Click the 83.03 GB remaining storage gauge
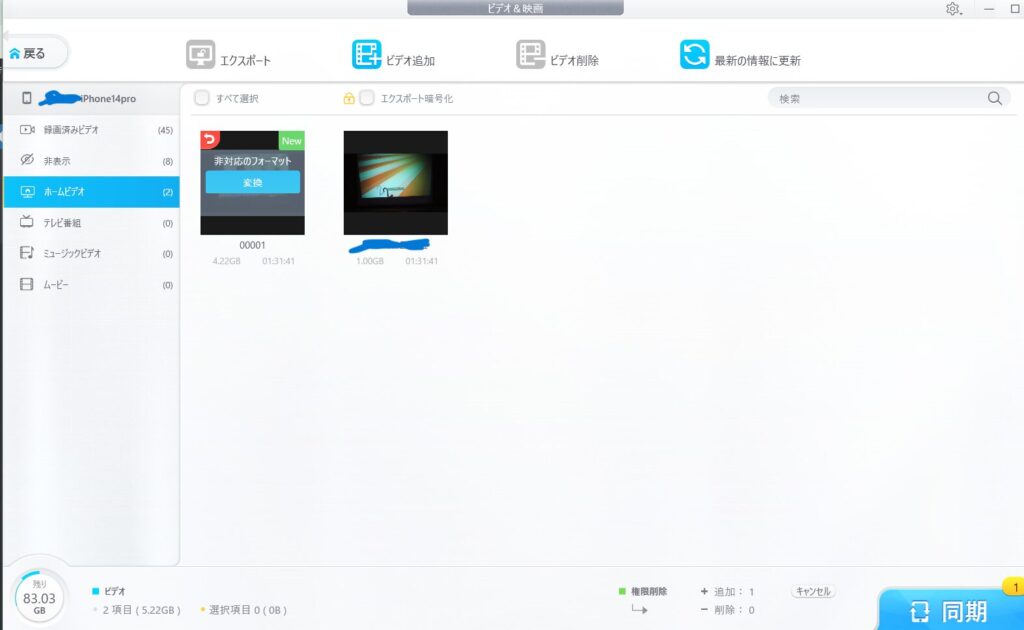The width and height of the screenshot is (1024, 630). tap(39, 599)
